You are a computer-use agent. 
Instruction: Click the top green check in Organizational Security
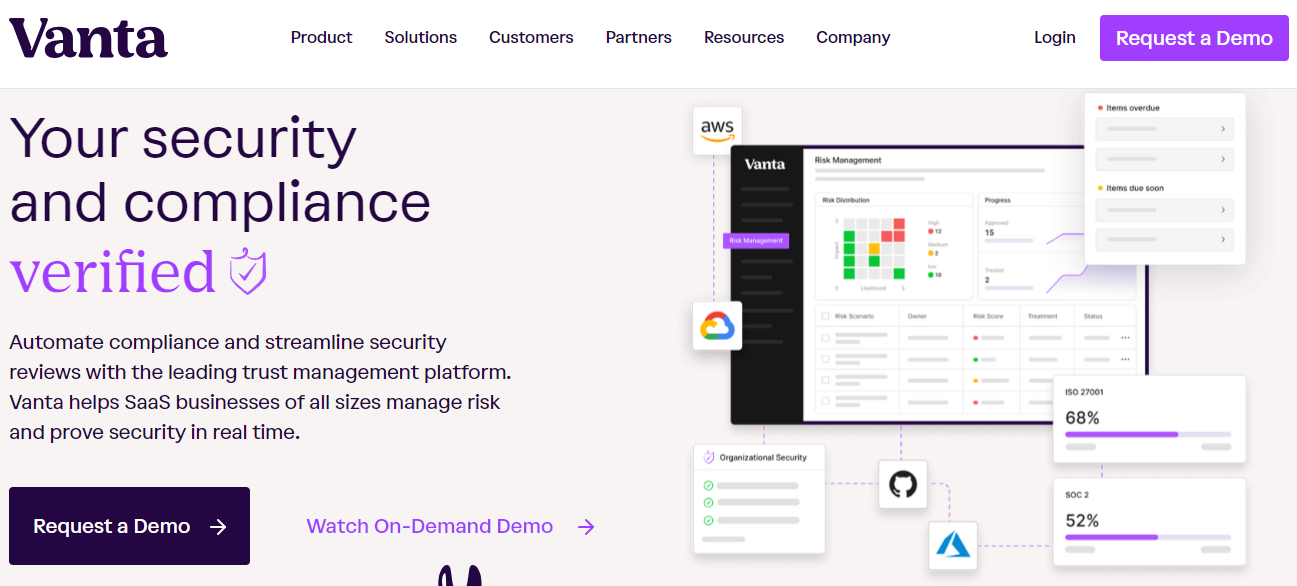[708, 486]
